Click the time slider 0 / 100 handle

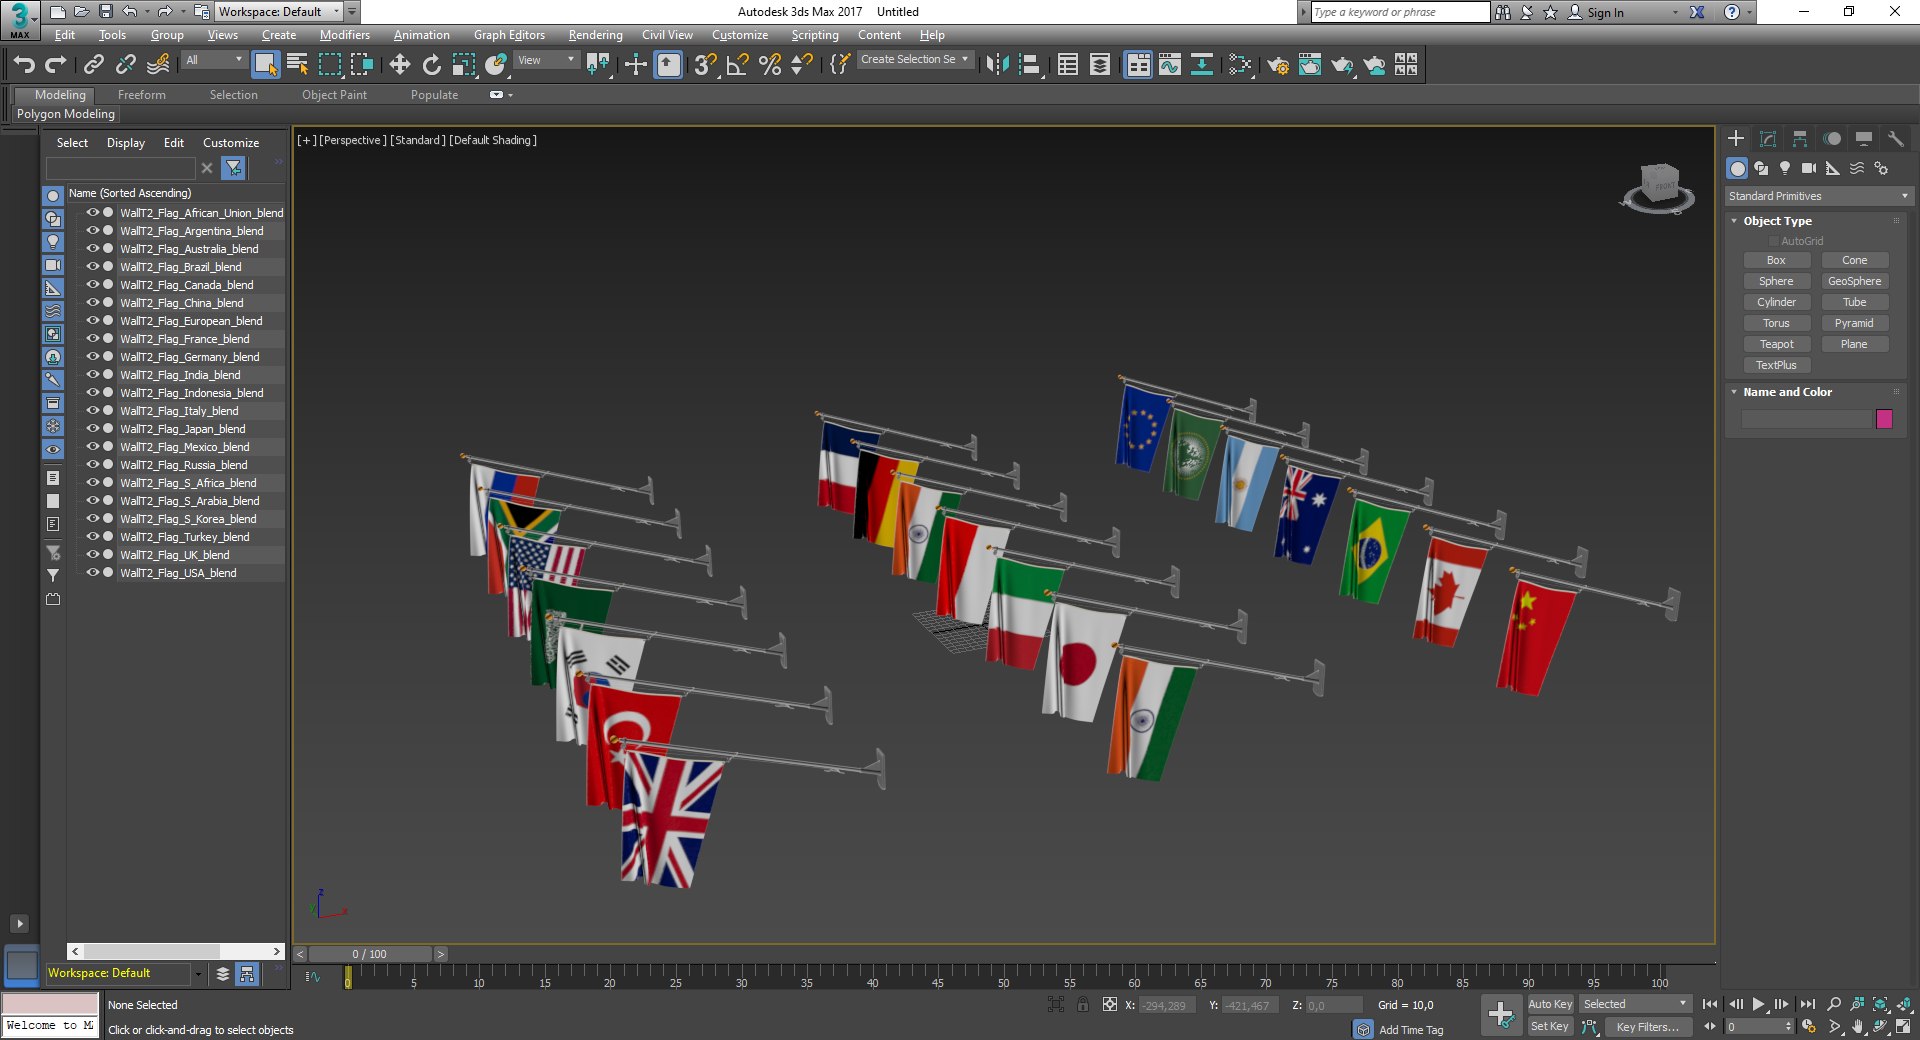[370, 954]
